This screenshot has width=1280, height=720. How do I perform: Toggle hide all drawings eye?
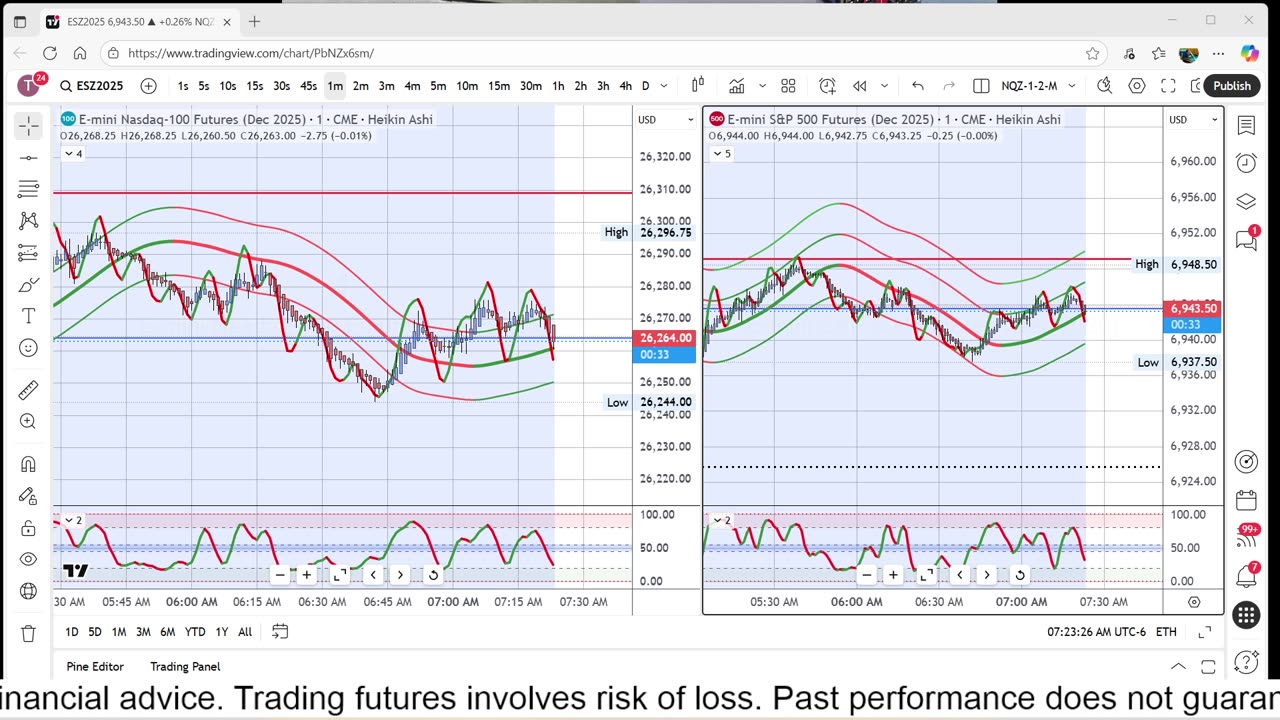coord(28,559)
